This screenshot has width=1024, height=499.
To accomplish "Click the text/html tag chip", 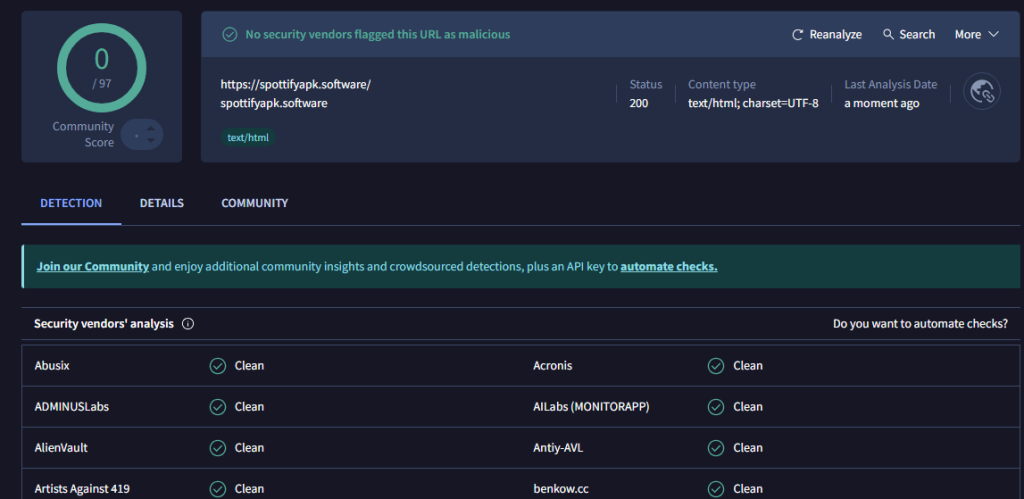I will (x=248, y=138).
